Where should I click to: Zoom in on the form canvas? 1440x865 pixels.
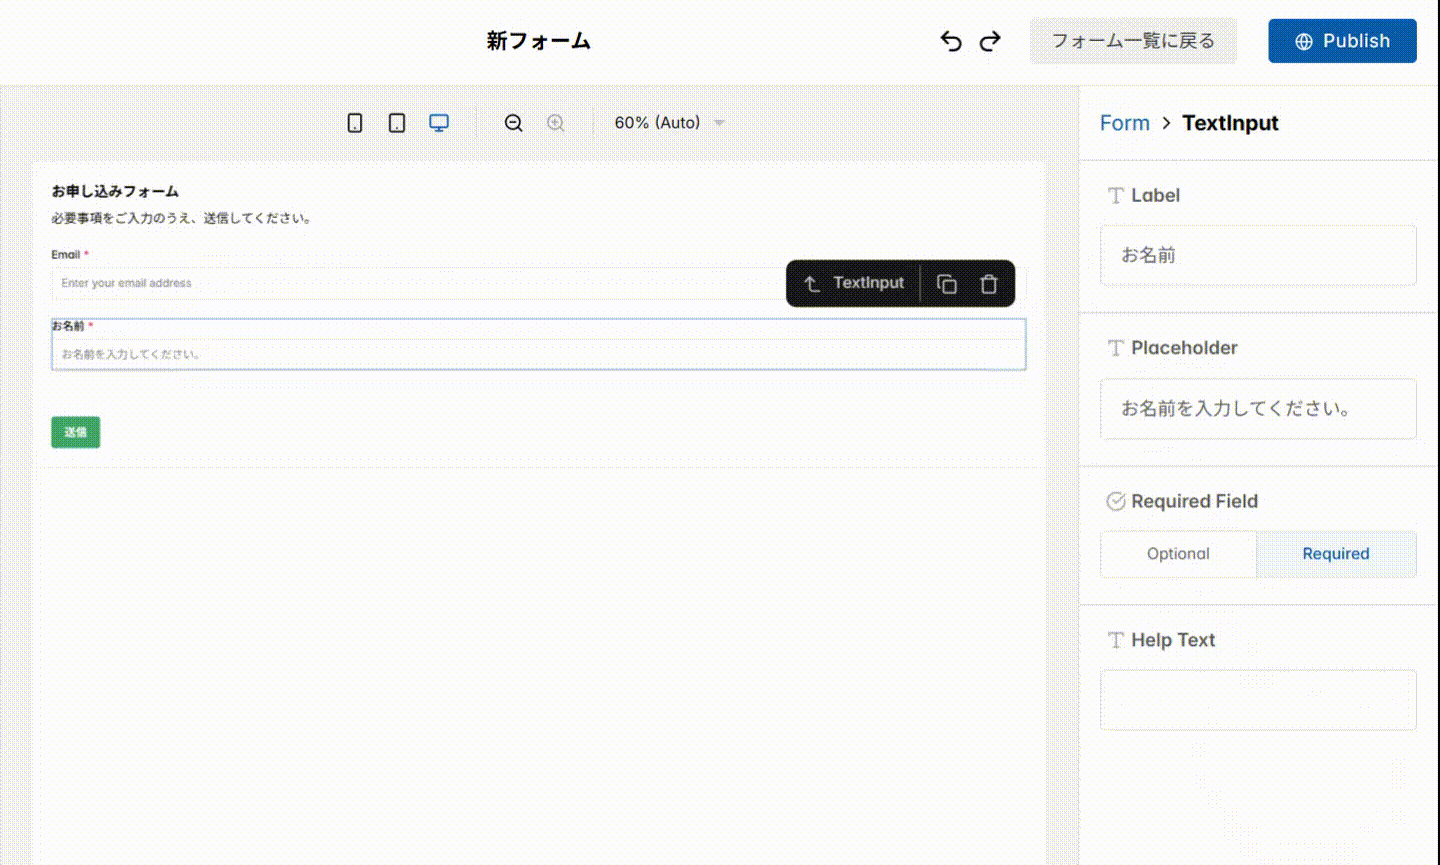click(x=556, y=122)
